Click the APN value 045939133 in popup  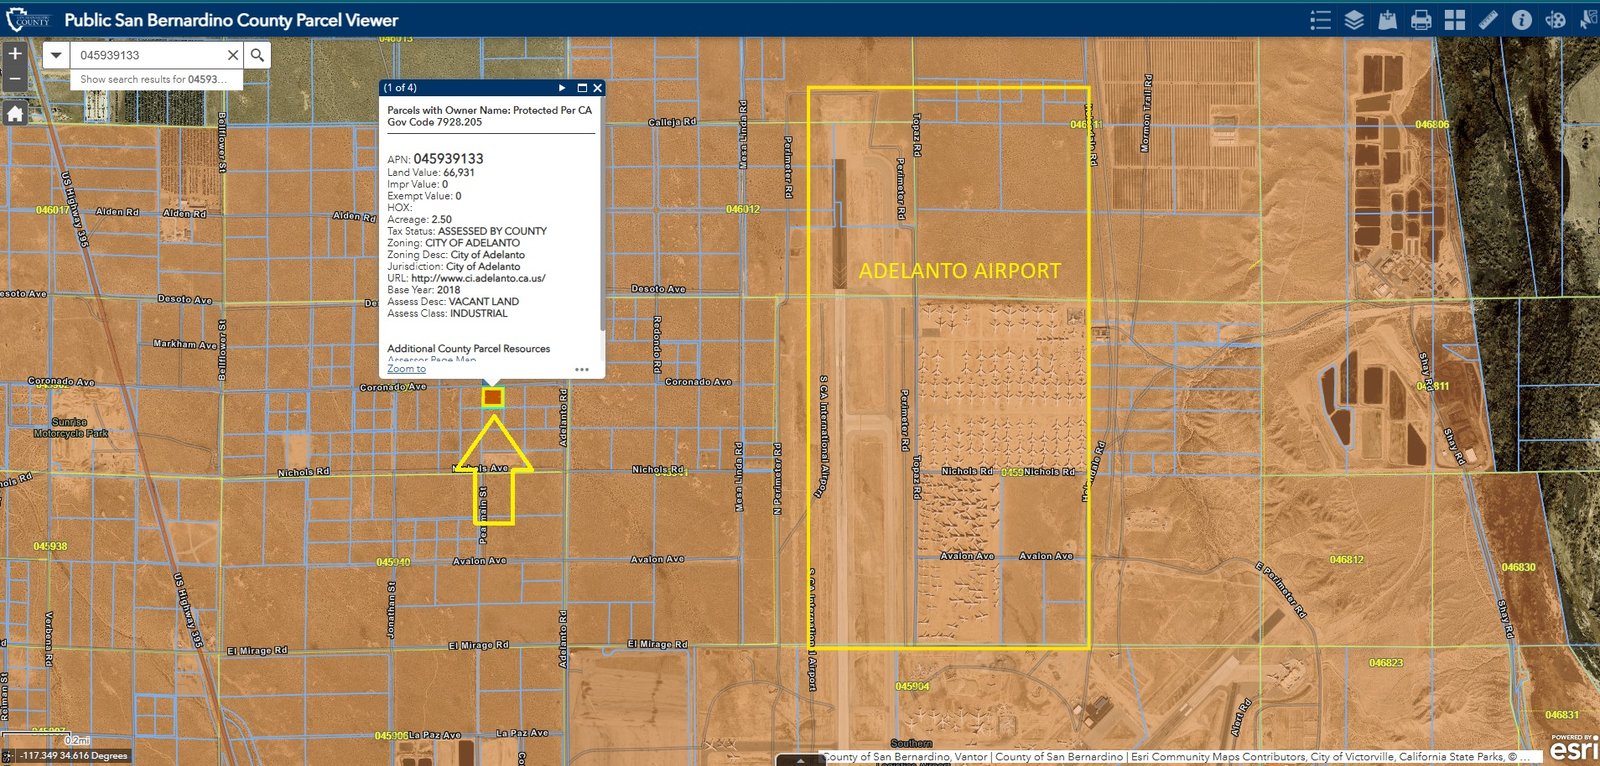(x=448, y=158)
